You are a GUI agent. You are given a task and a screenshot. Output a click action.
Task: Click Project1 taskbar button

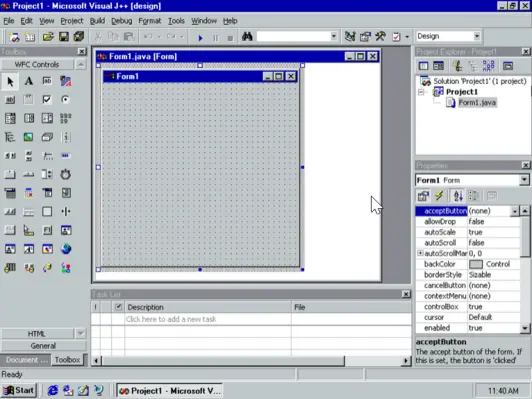point(169,391)
